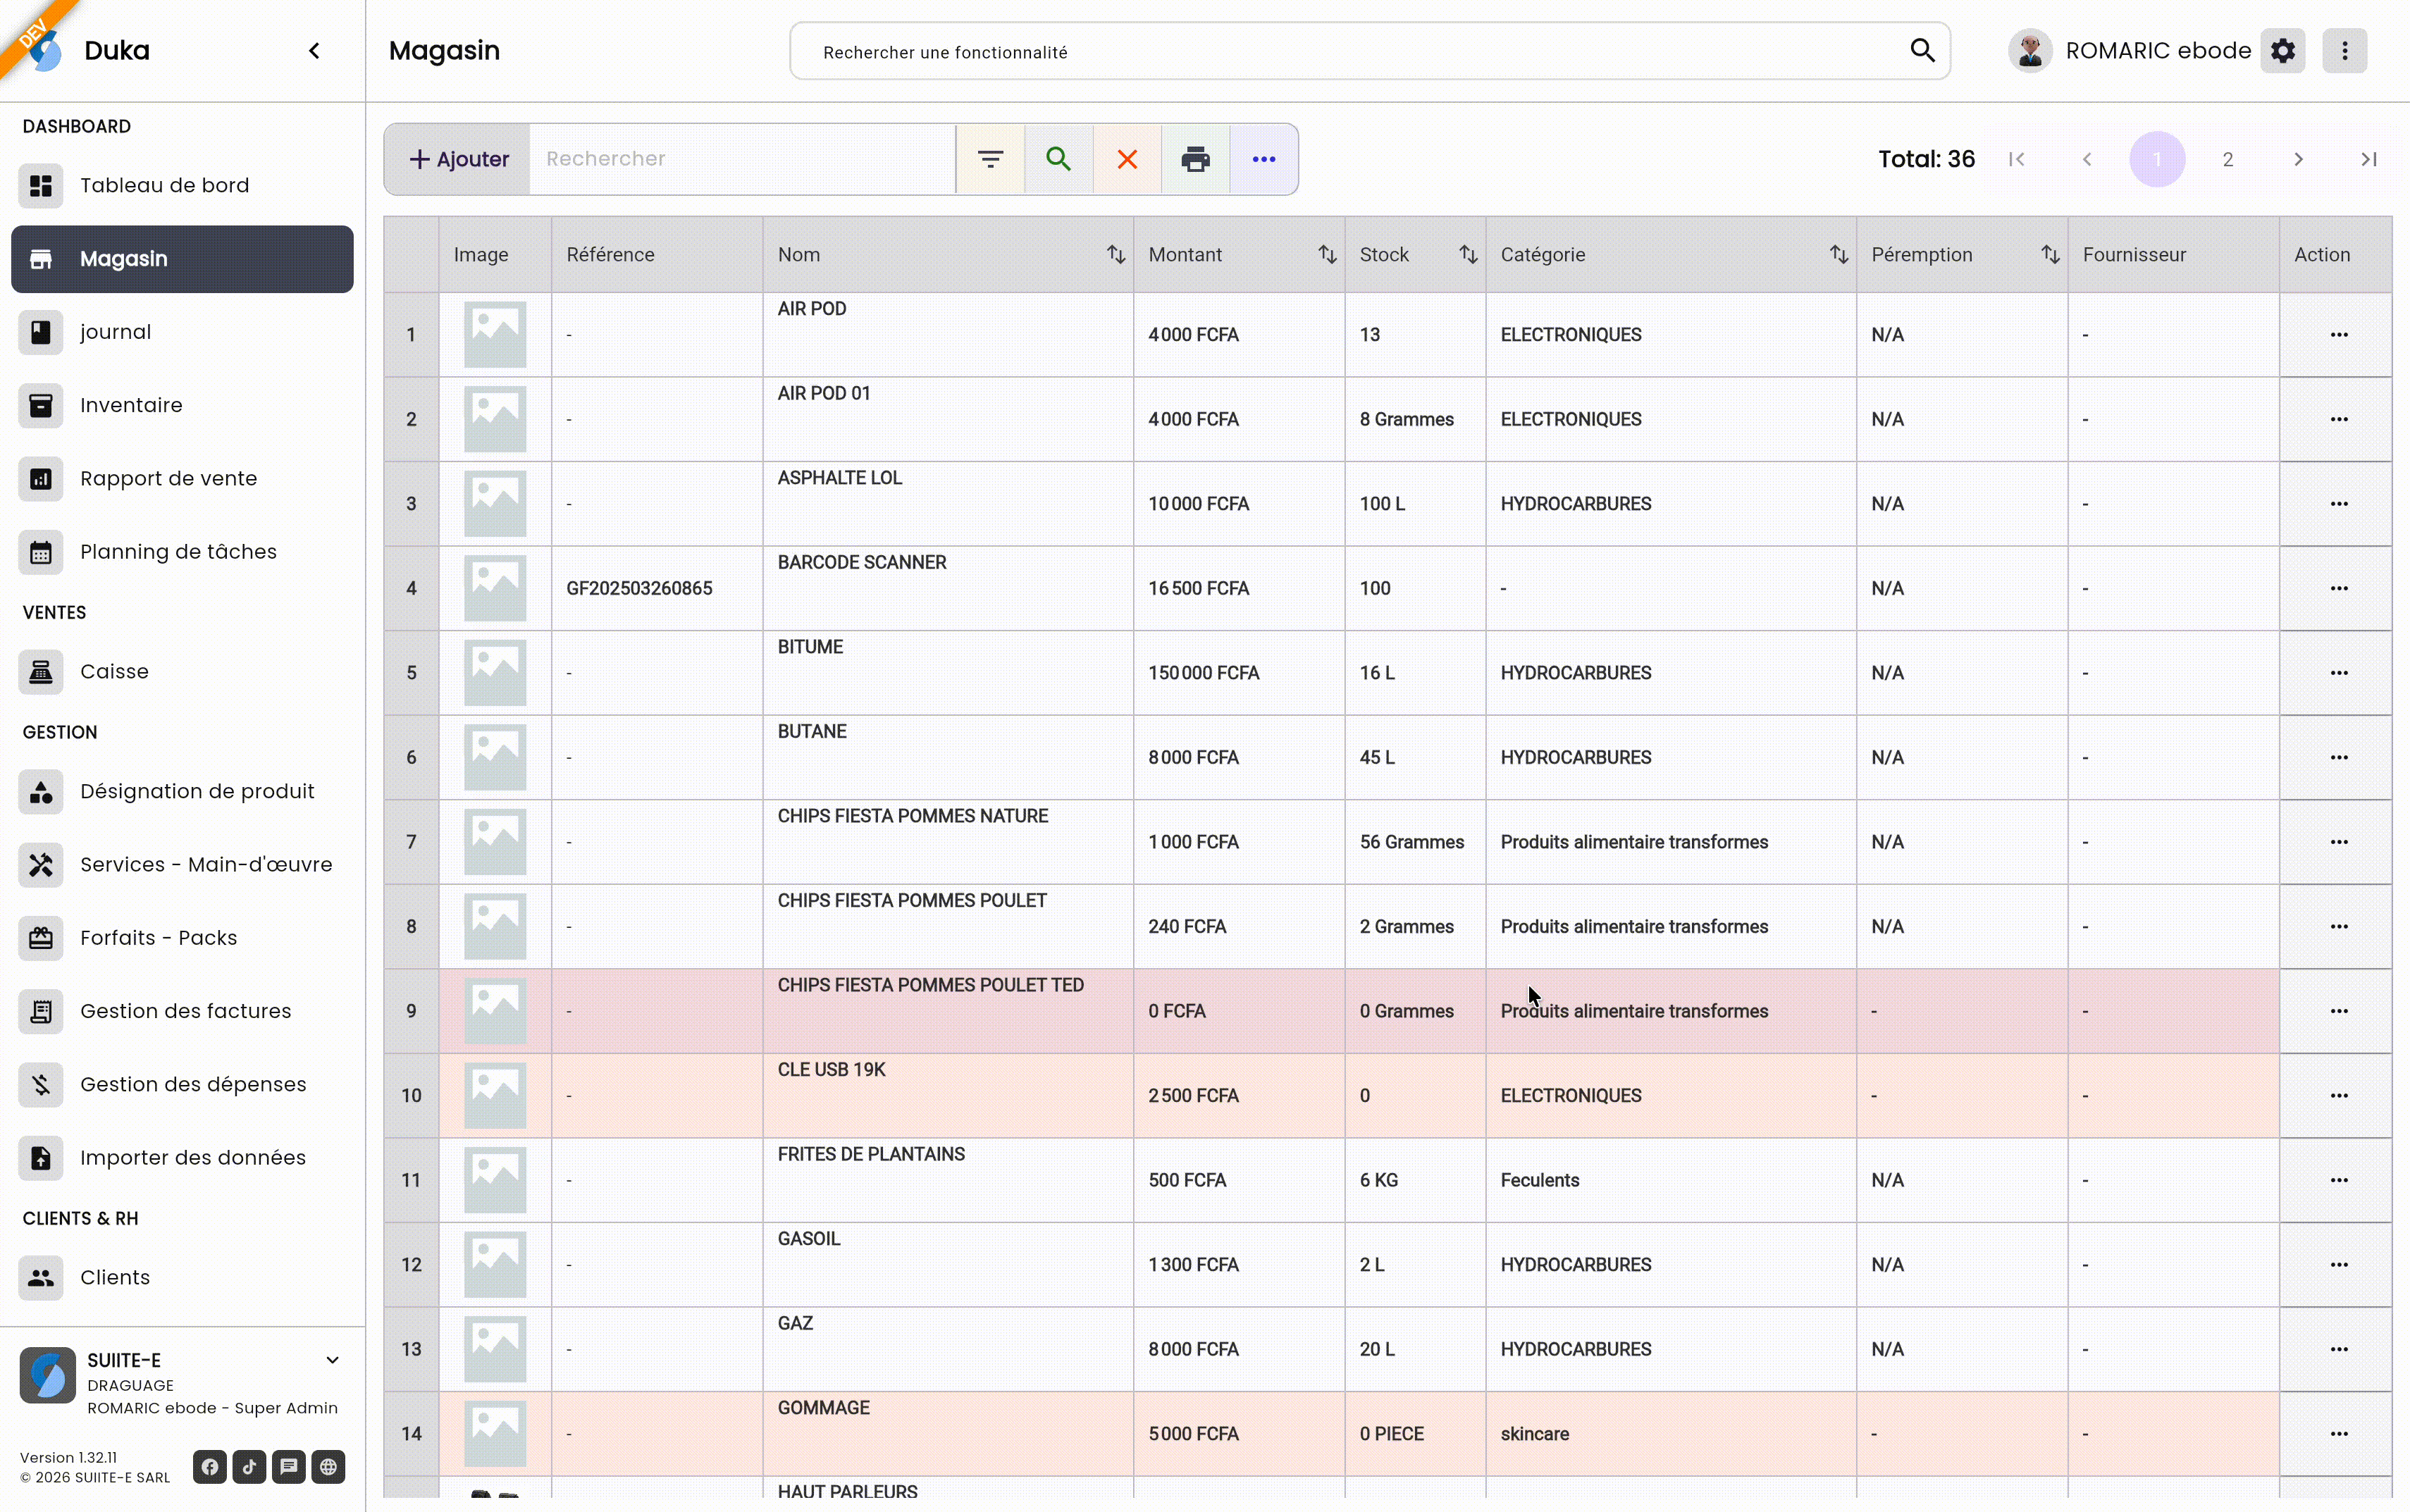Sort table by Nom column
Viewport: 2410px width, 1512px height.
pyautogui.click(x=1116, y=255)
